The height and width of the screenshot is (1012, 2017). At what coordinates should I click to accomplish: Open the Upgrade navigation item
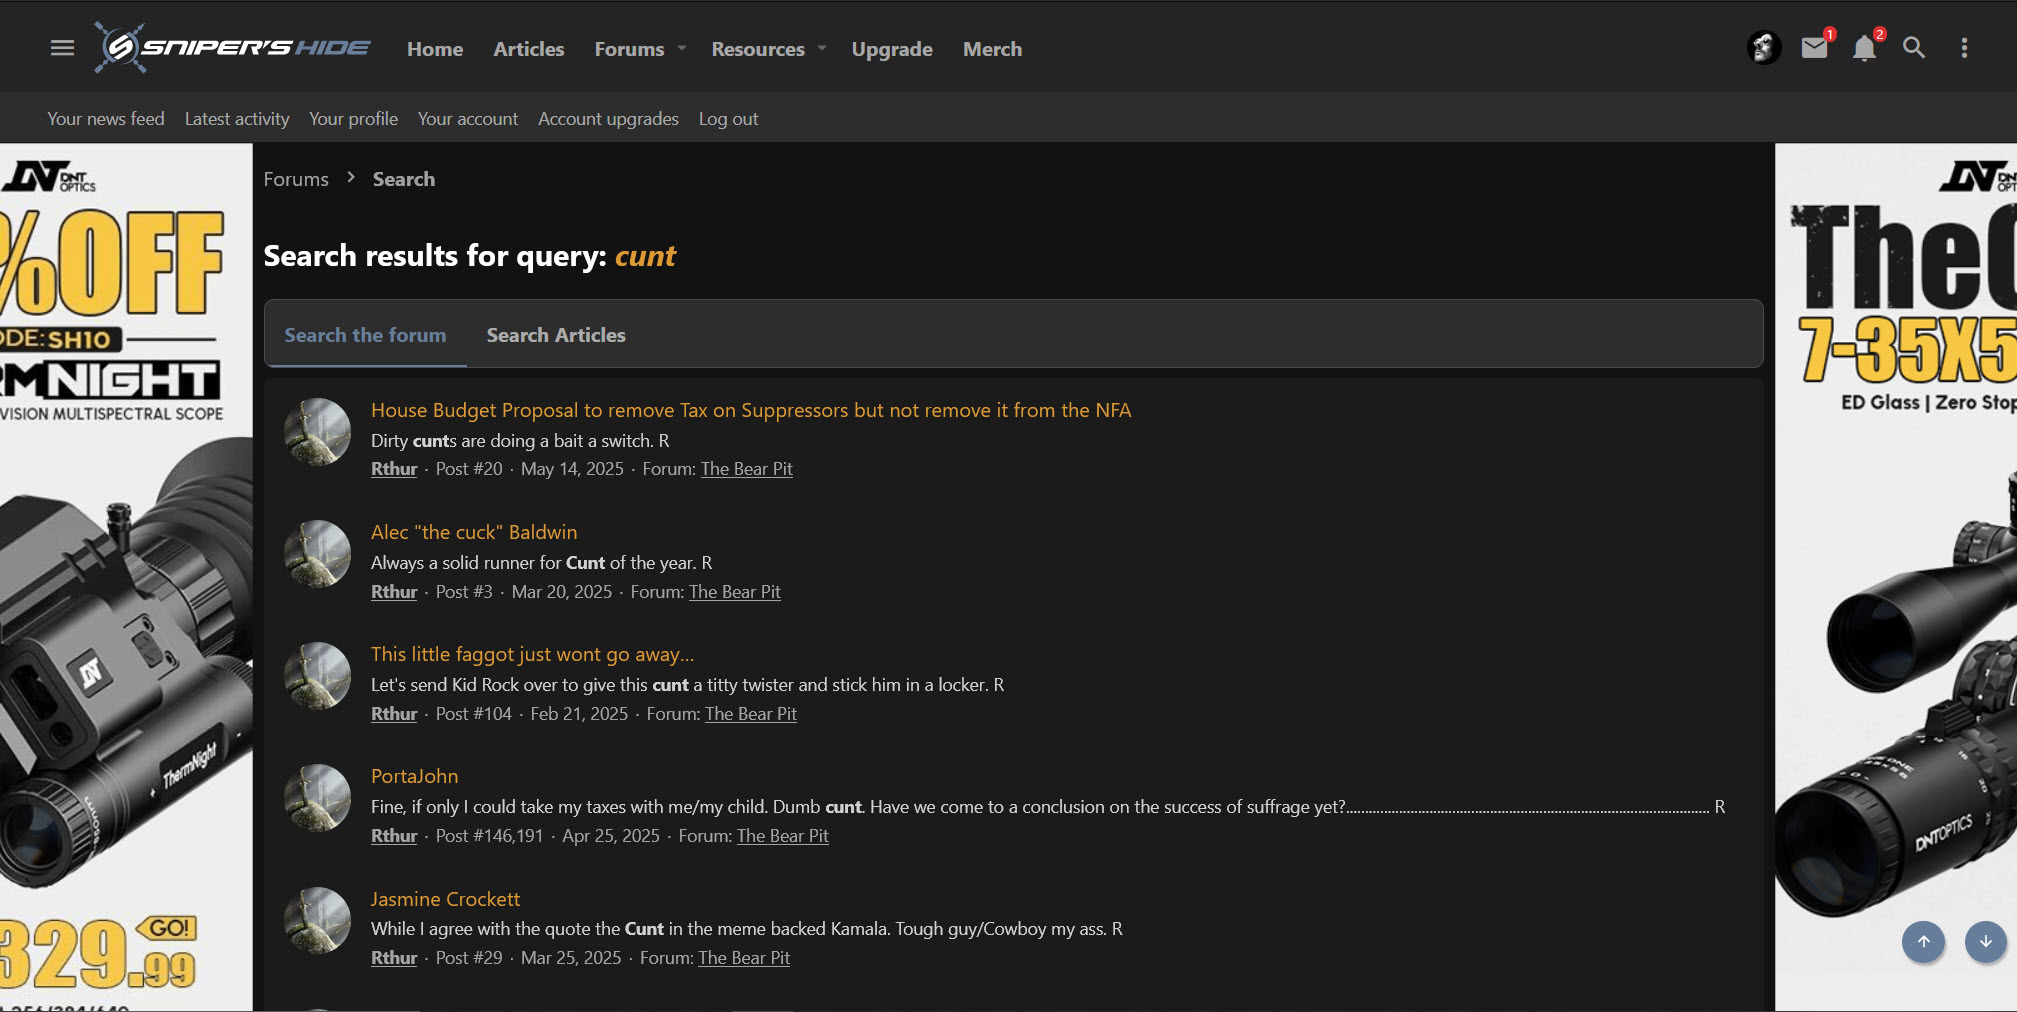pos(891,49)
